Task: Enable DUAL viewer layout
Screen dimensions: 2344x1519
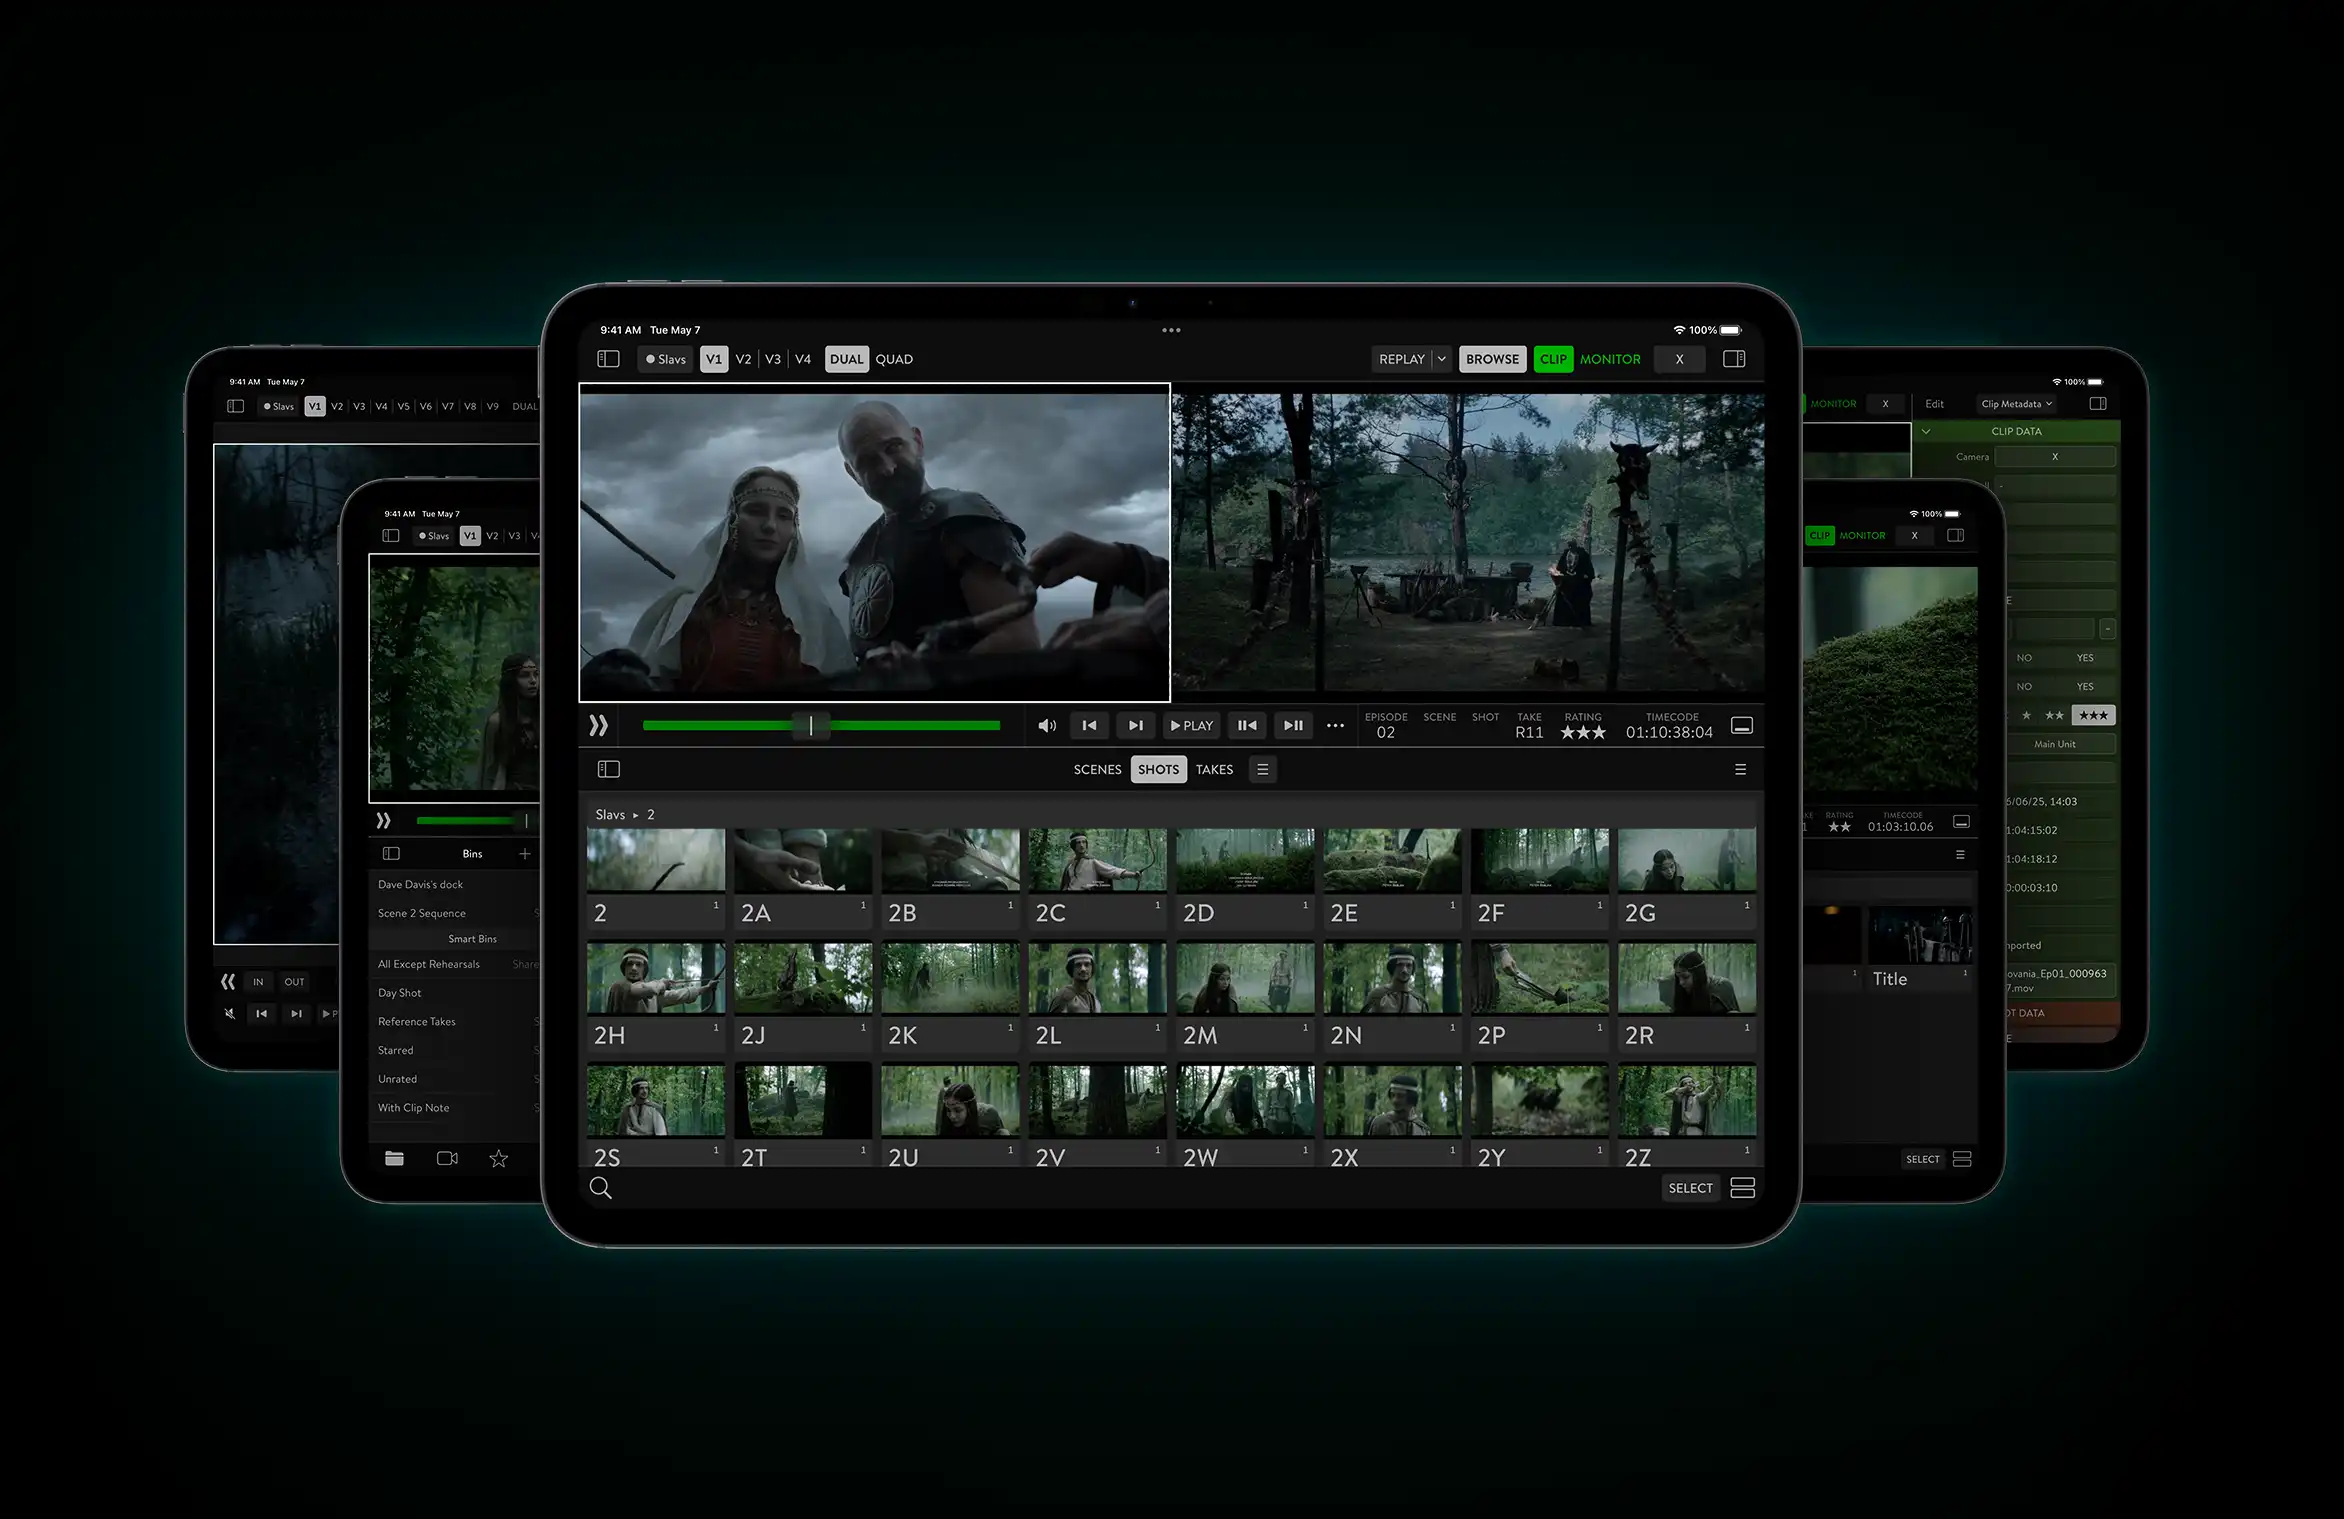Action: point(846,359)
